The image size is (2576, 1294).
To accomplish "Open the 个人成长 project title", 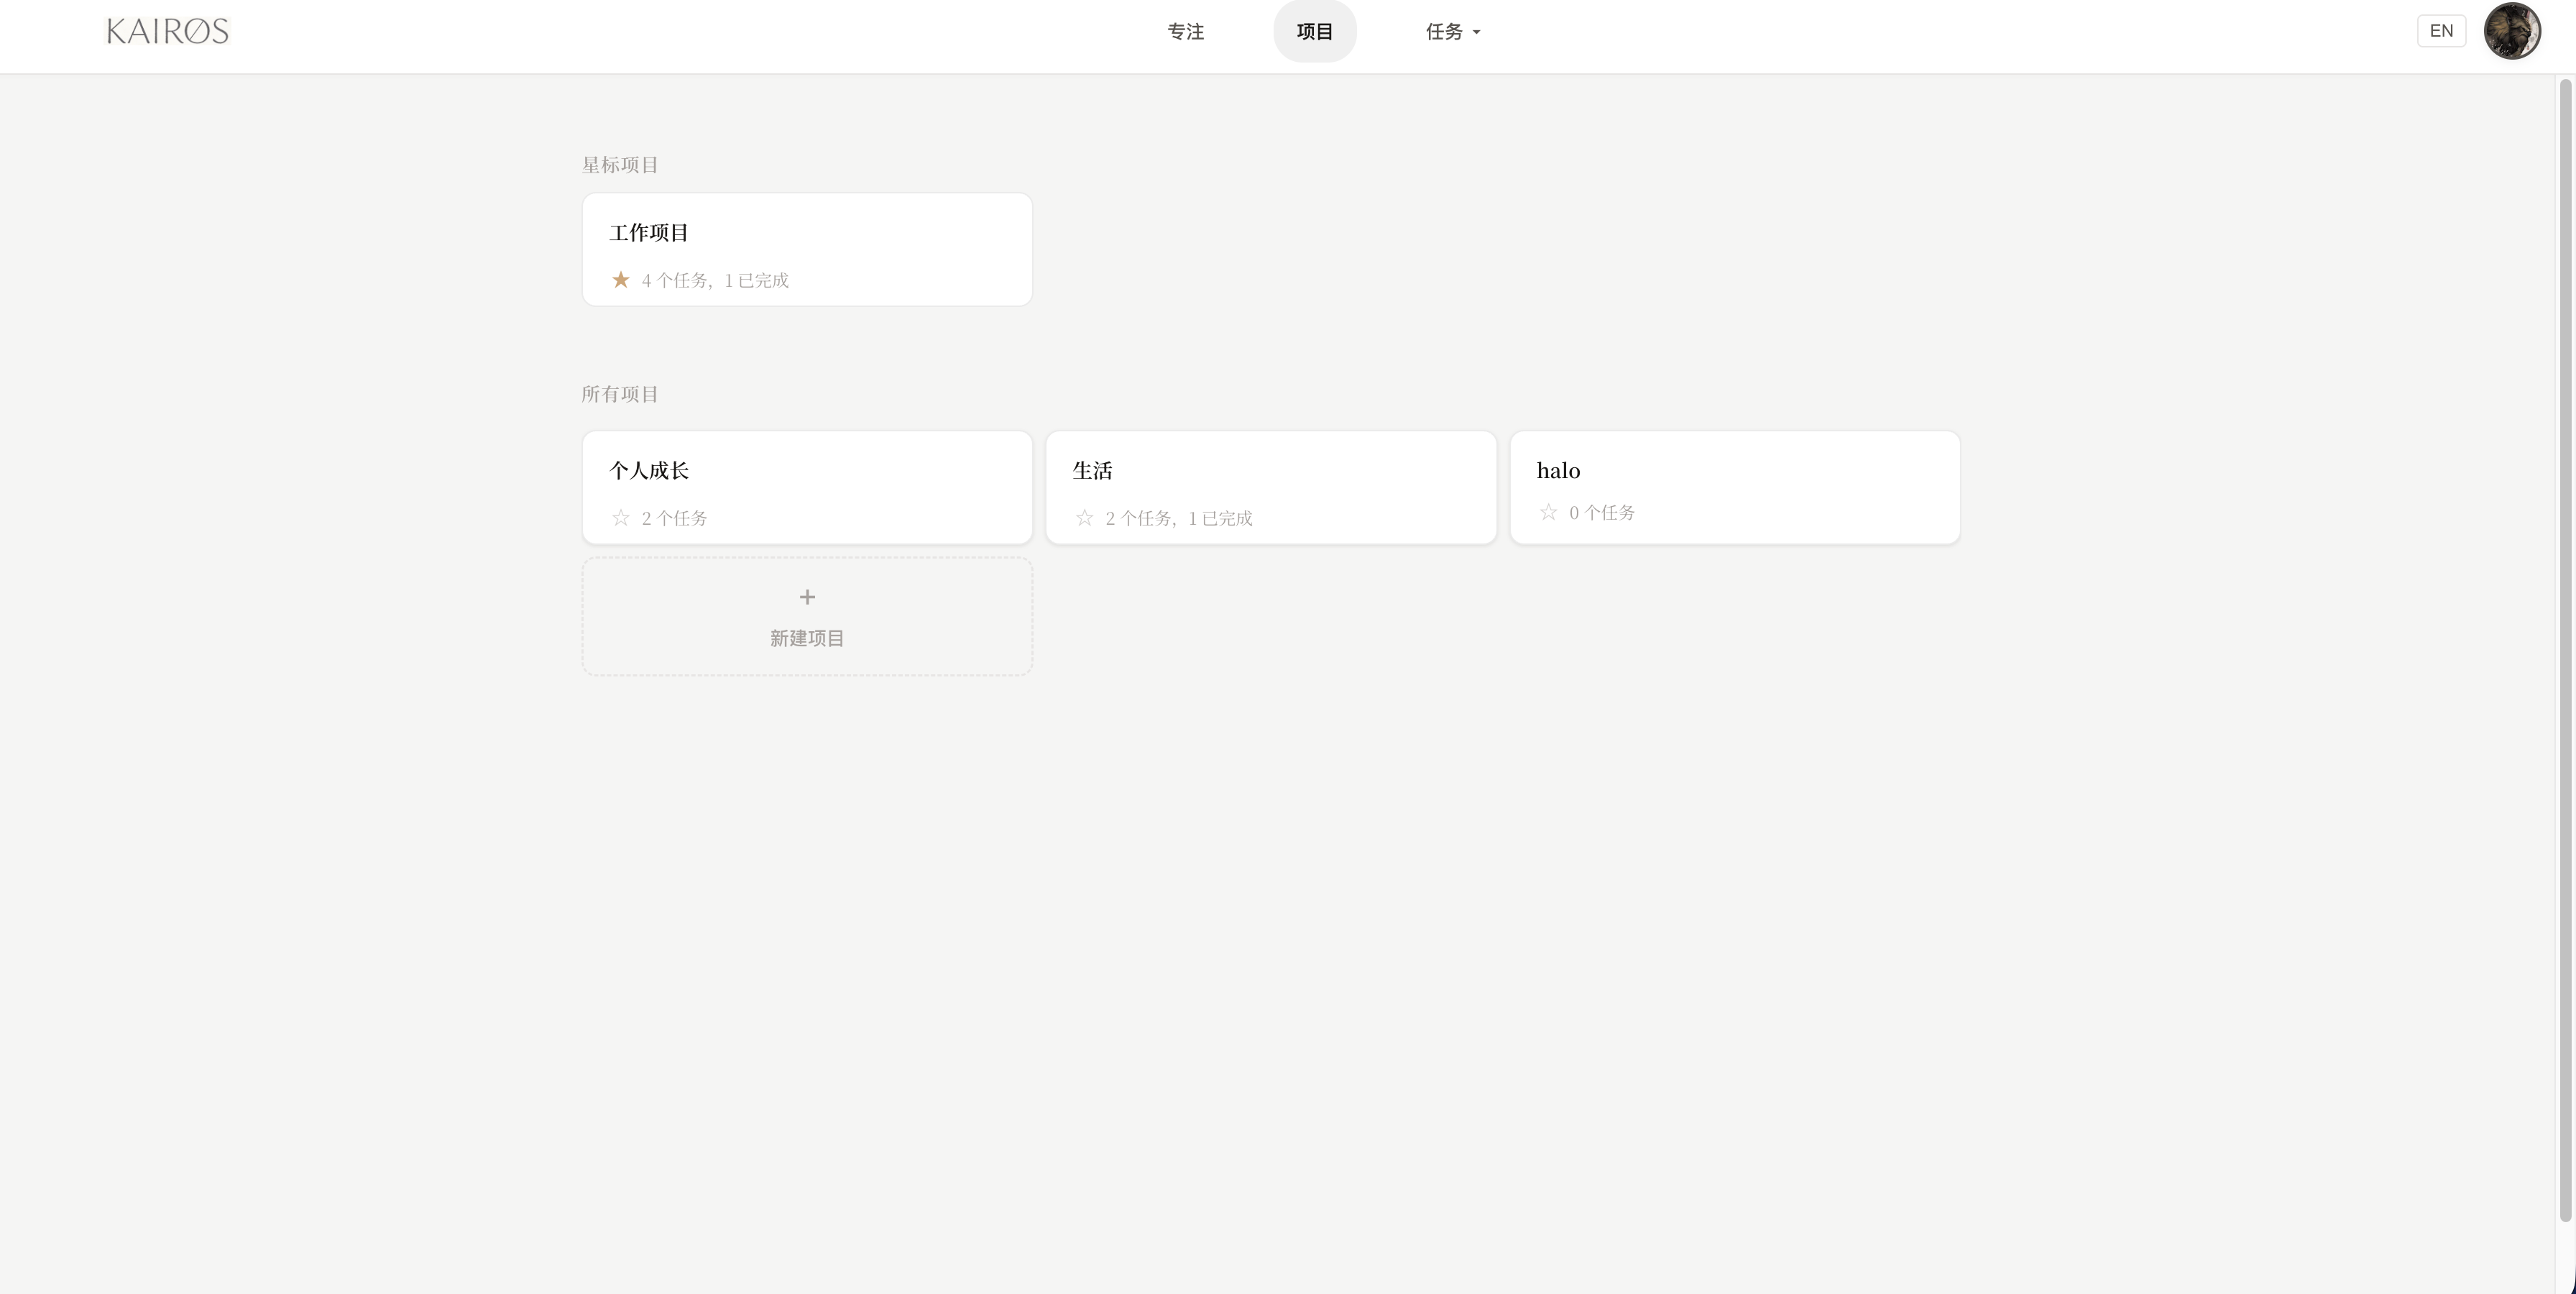I will (649, 470).
